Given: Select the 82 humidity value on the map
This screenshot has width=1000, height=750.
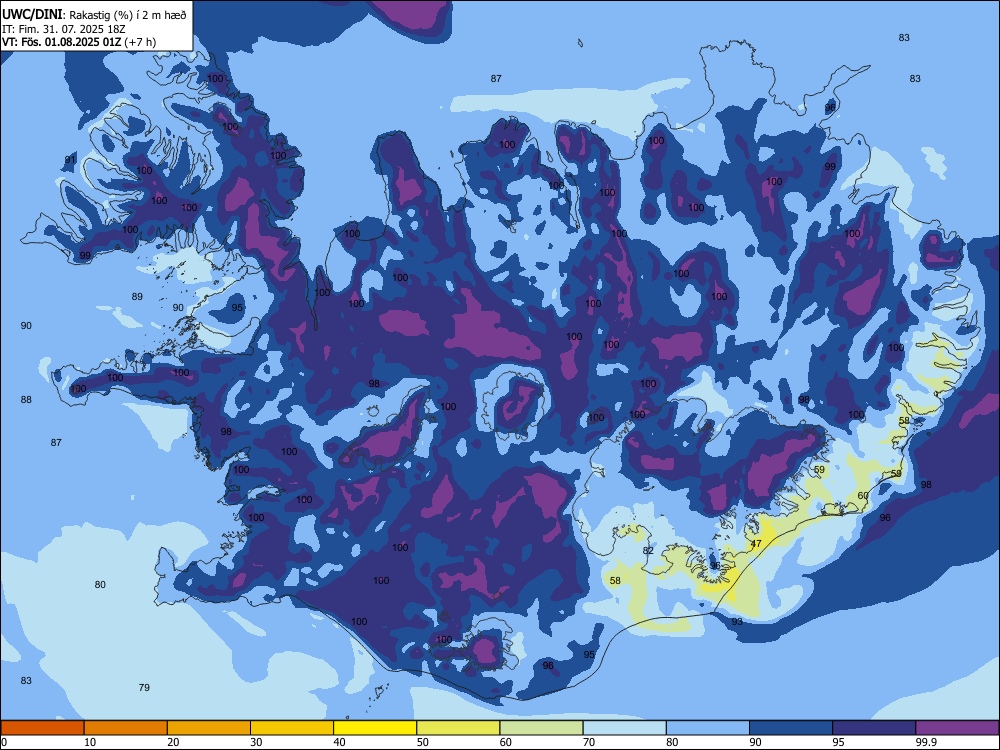Looking at the screenshot, I should [648, 550].
